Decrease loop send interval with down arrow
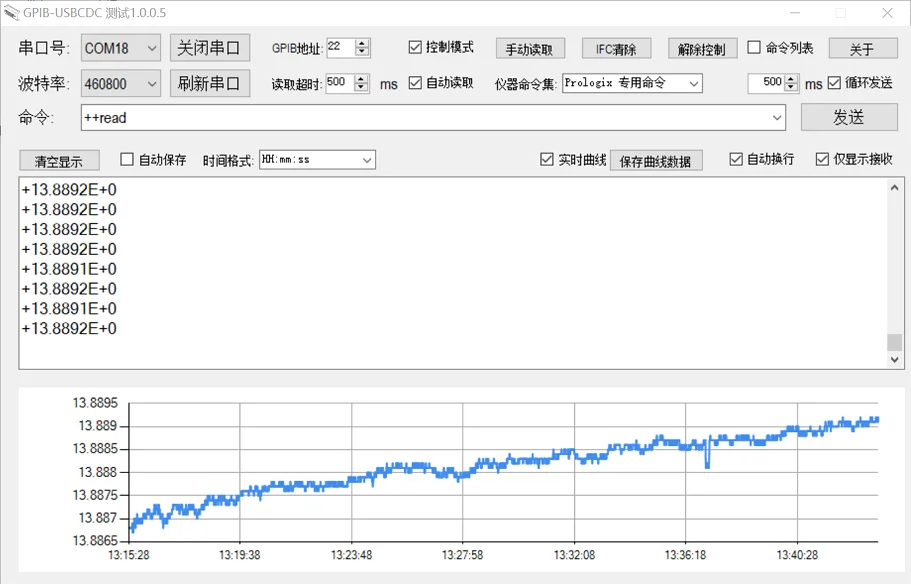The image size is (911, 584). coord(791,88)
